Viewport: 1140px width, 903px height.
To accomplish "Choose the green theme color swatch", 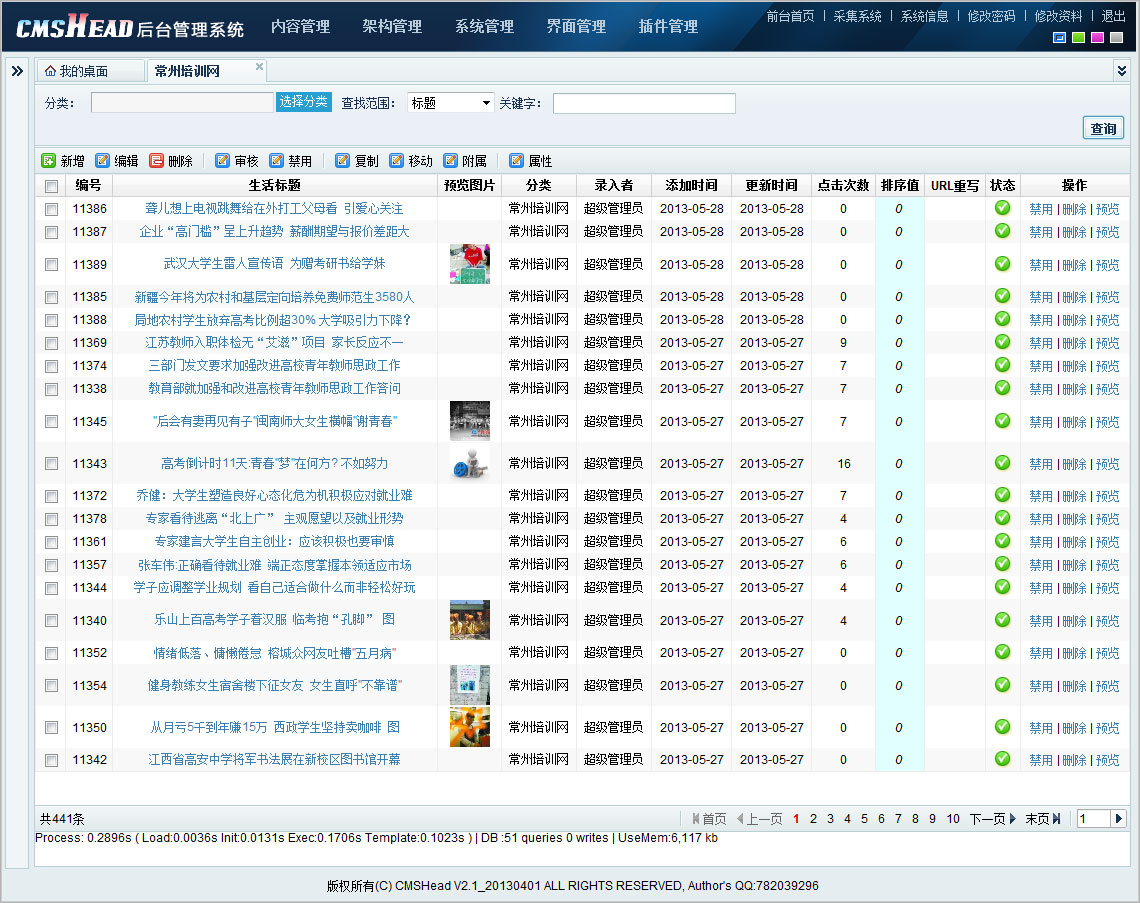I will coord(1078,38).
